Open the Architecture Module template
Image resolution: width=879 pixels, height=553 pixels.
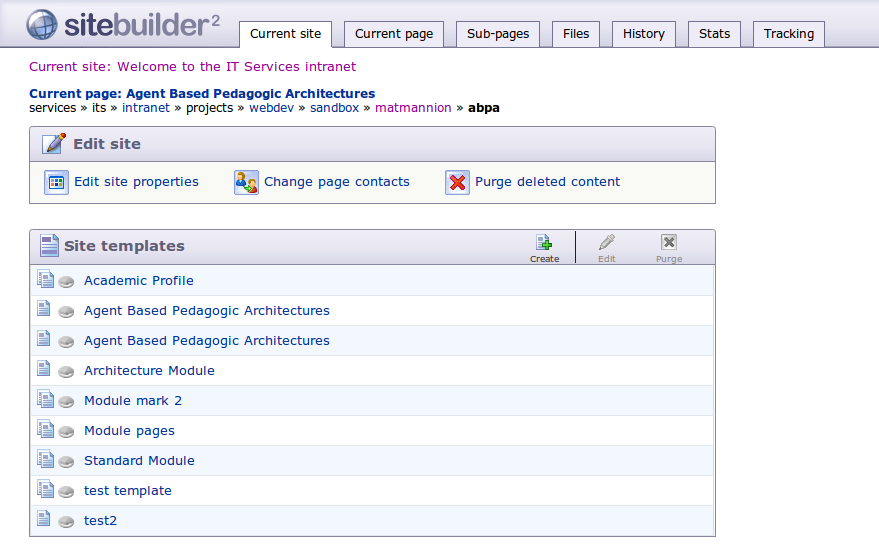149,371
